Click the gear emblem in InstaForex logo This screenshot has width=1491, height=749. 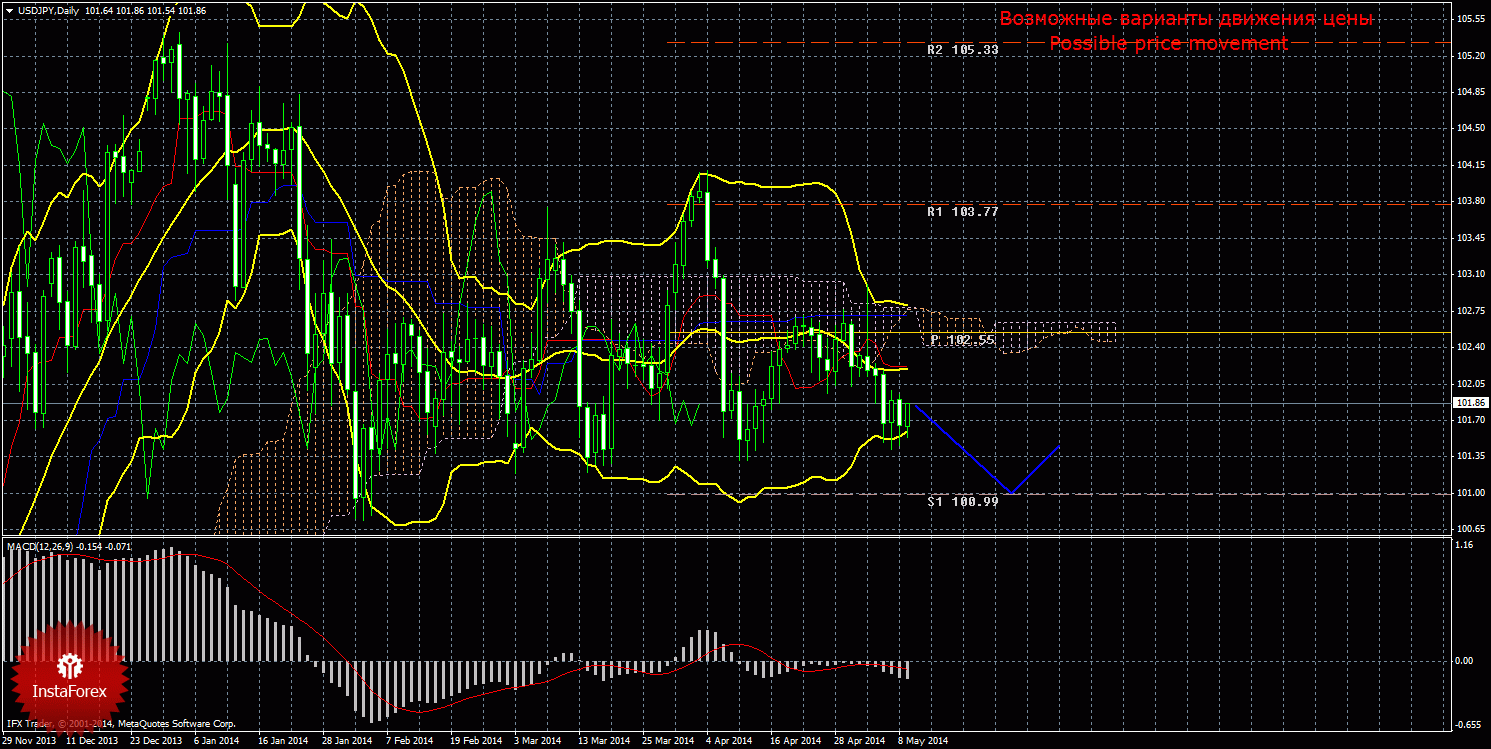[x=70, y=664]
